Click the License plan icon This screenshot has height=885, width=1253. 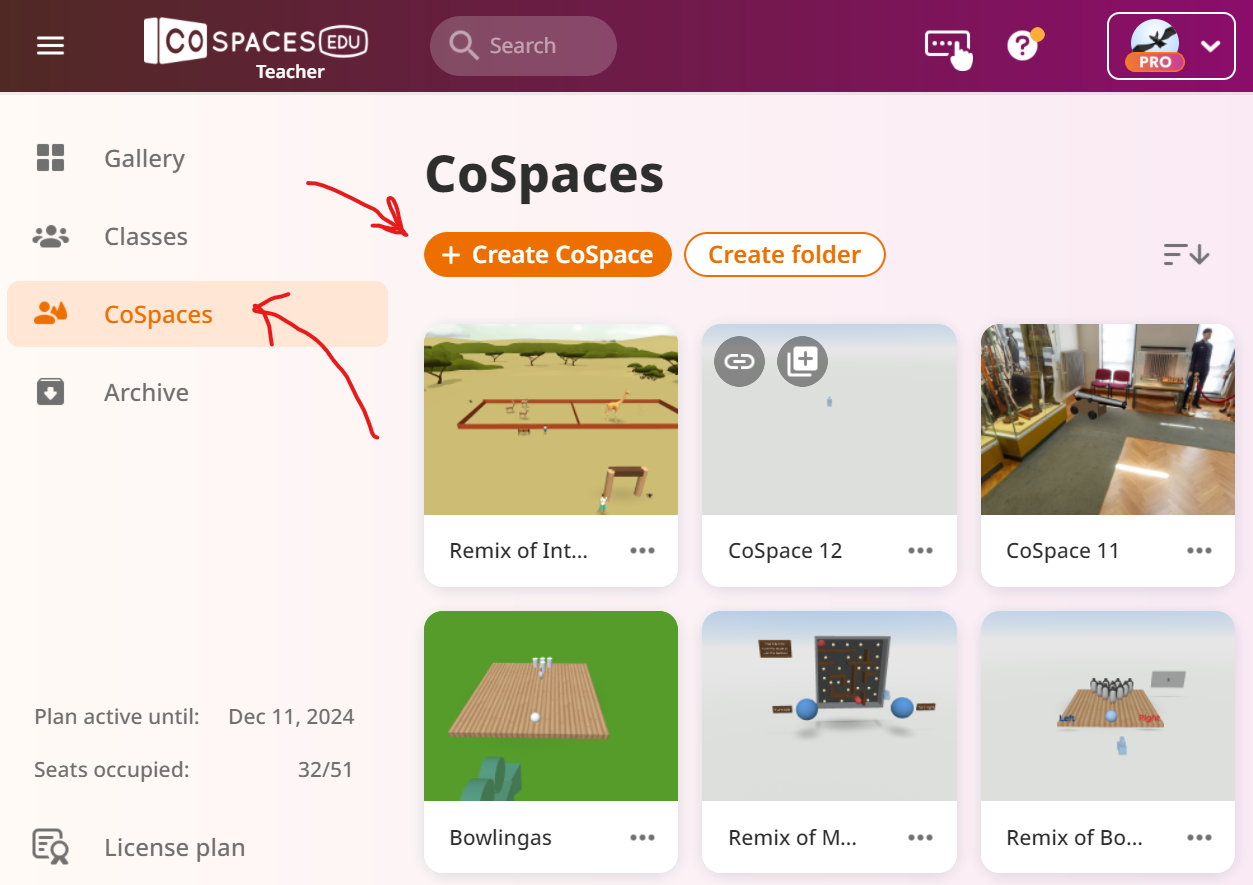click(50, 847)
